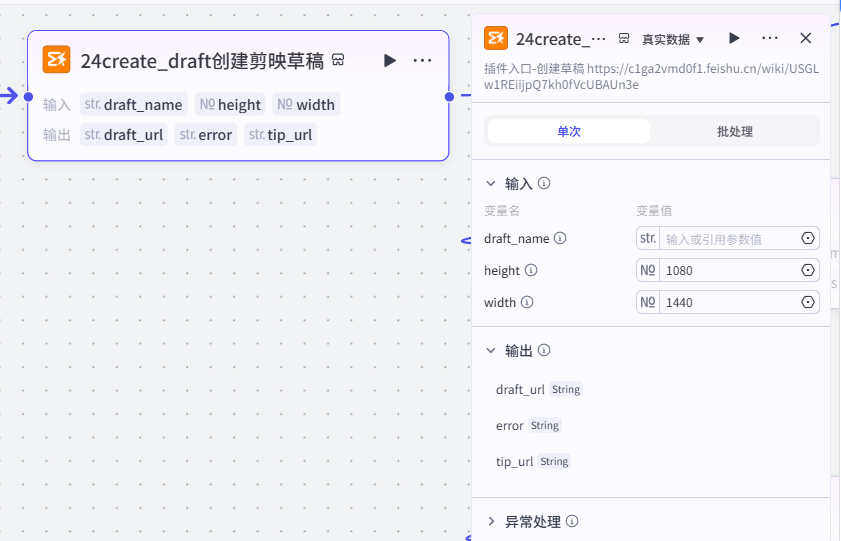Show info for the height variable
The width and height of the screenshot is (841, 541).
531,270
